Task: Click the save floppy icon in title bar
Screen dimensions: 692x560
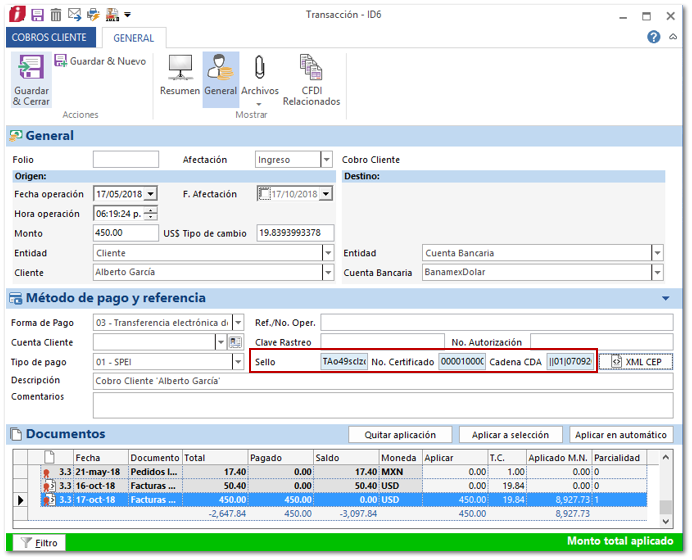Action: [37, 15]
